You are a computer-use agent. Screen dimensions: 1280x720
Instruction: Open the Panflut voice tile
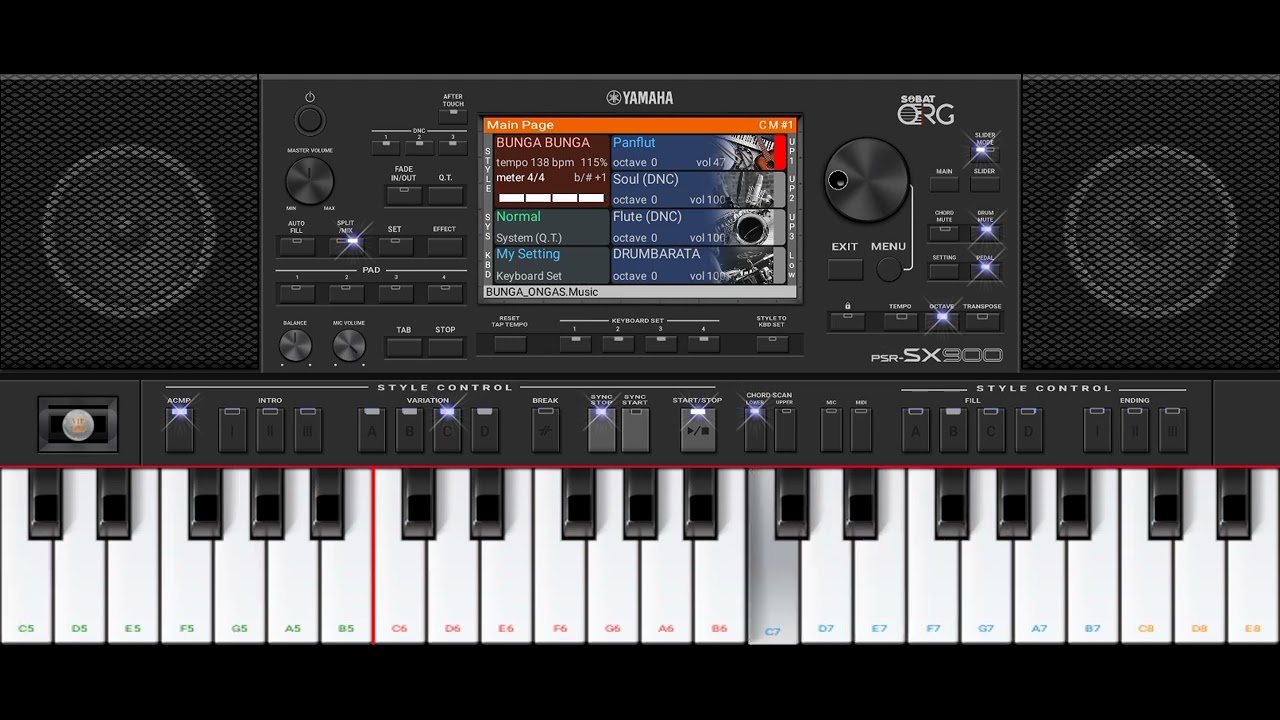tap(699, 152)
